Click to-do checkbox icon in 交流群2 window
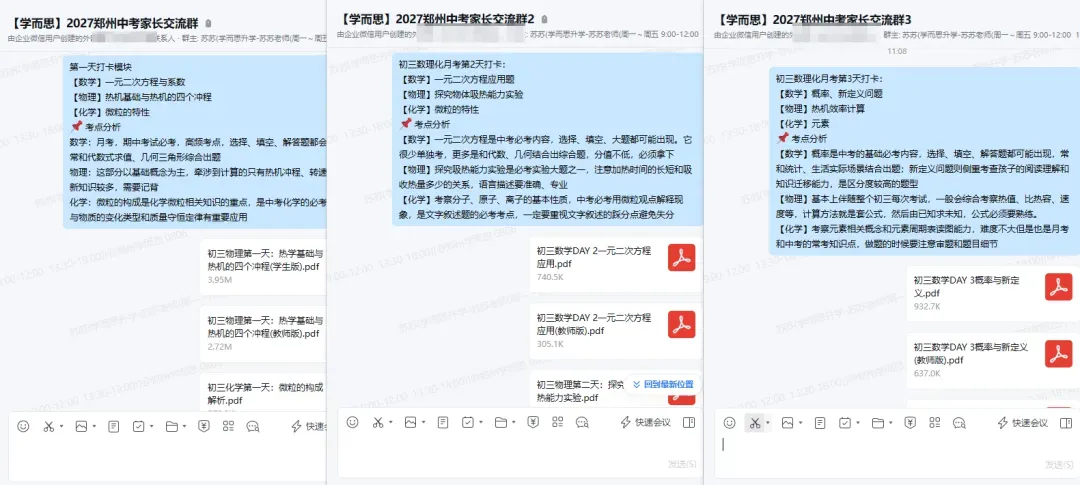The height and width of the screenshot is (485, 1080). click(468, 422)
